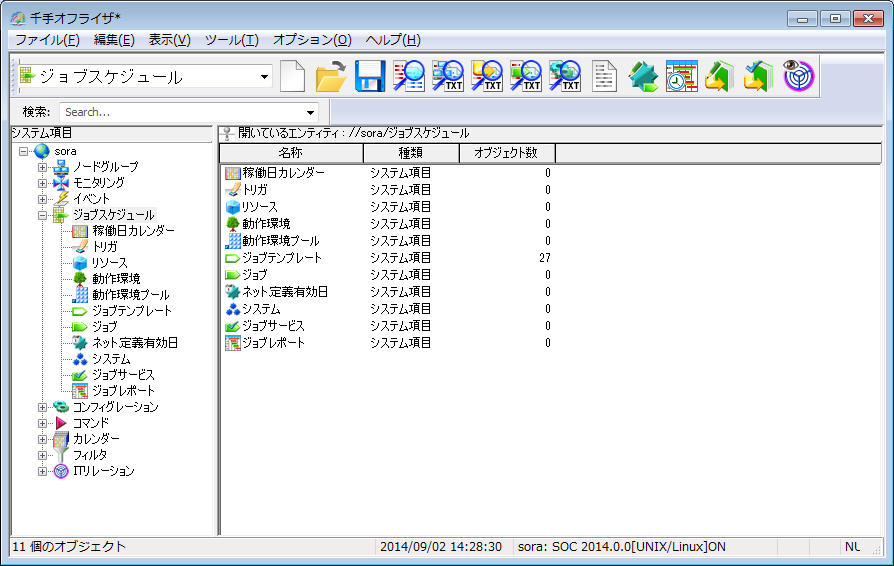Select リソース in the tree
894x566 pixels.
(109, 263)
